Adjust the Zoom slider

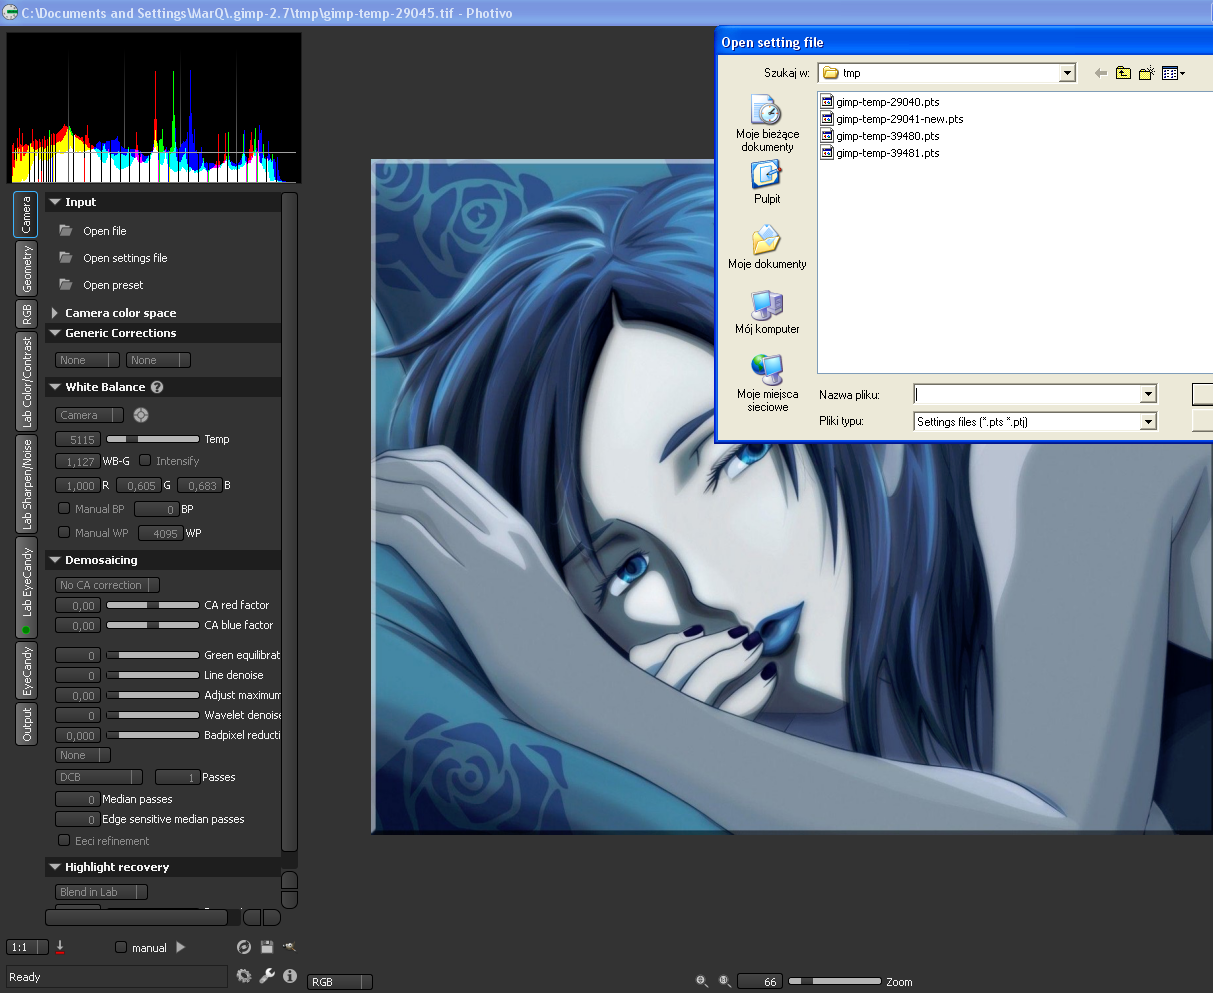[x=835, y=982]
